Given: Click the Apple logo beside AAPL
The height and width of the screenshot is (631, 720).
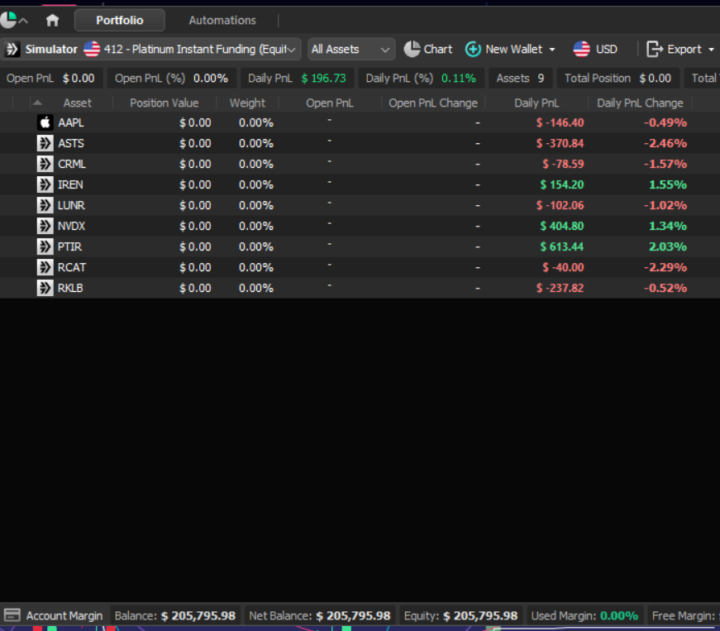Looking at the screenshot, I should (45, 123).
